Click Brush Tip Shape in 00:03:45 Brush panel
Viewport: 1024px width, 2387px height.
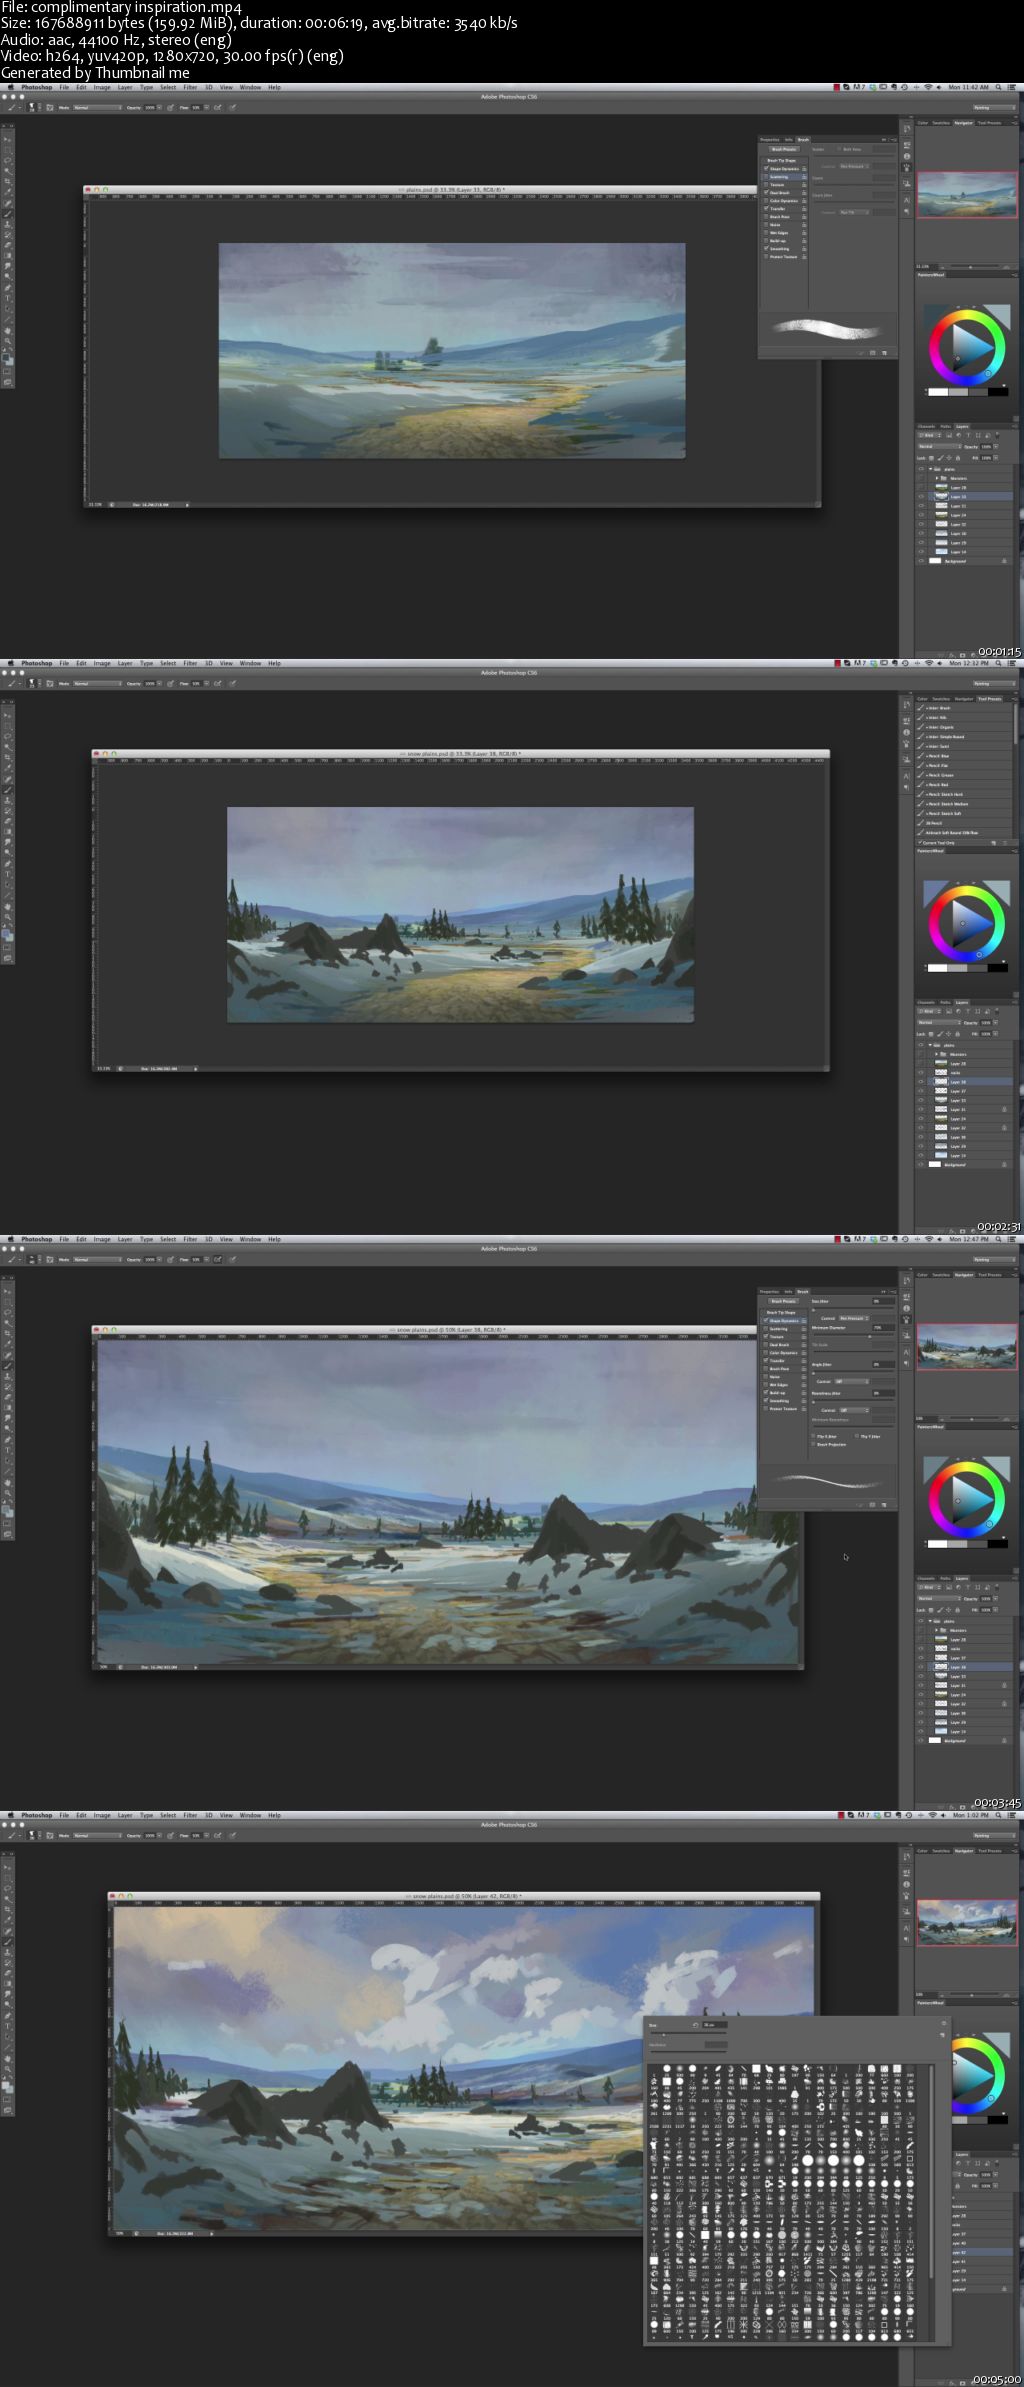[x=781, y=1312]
